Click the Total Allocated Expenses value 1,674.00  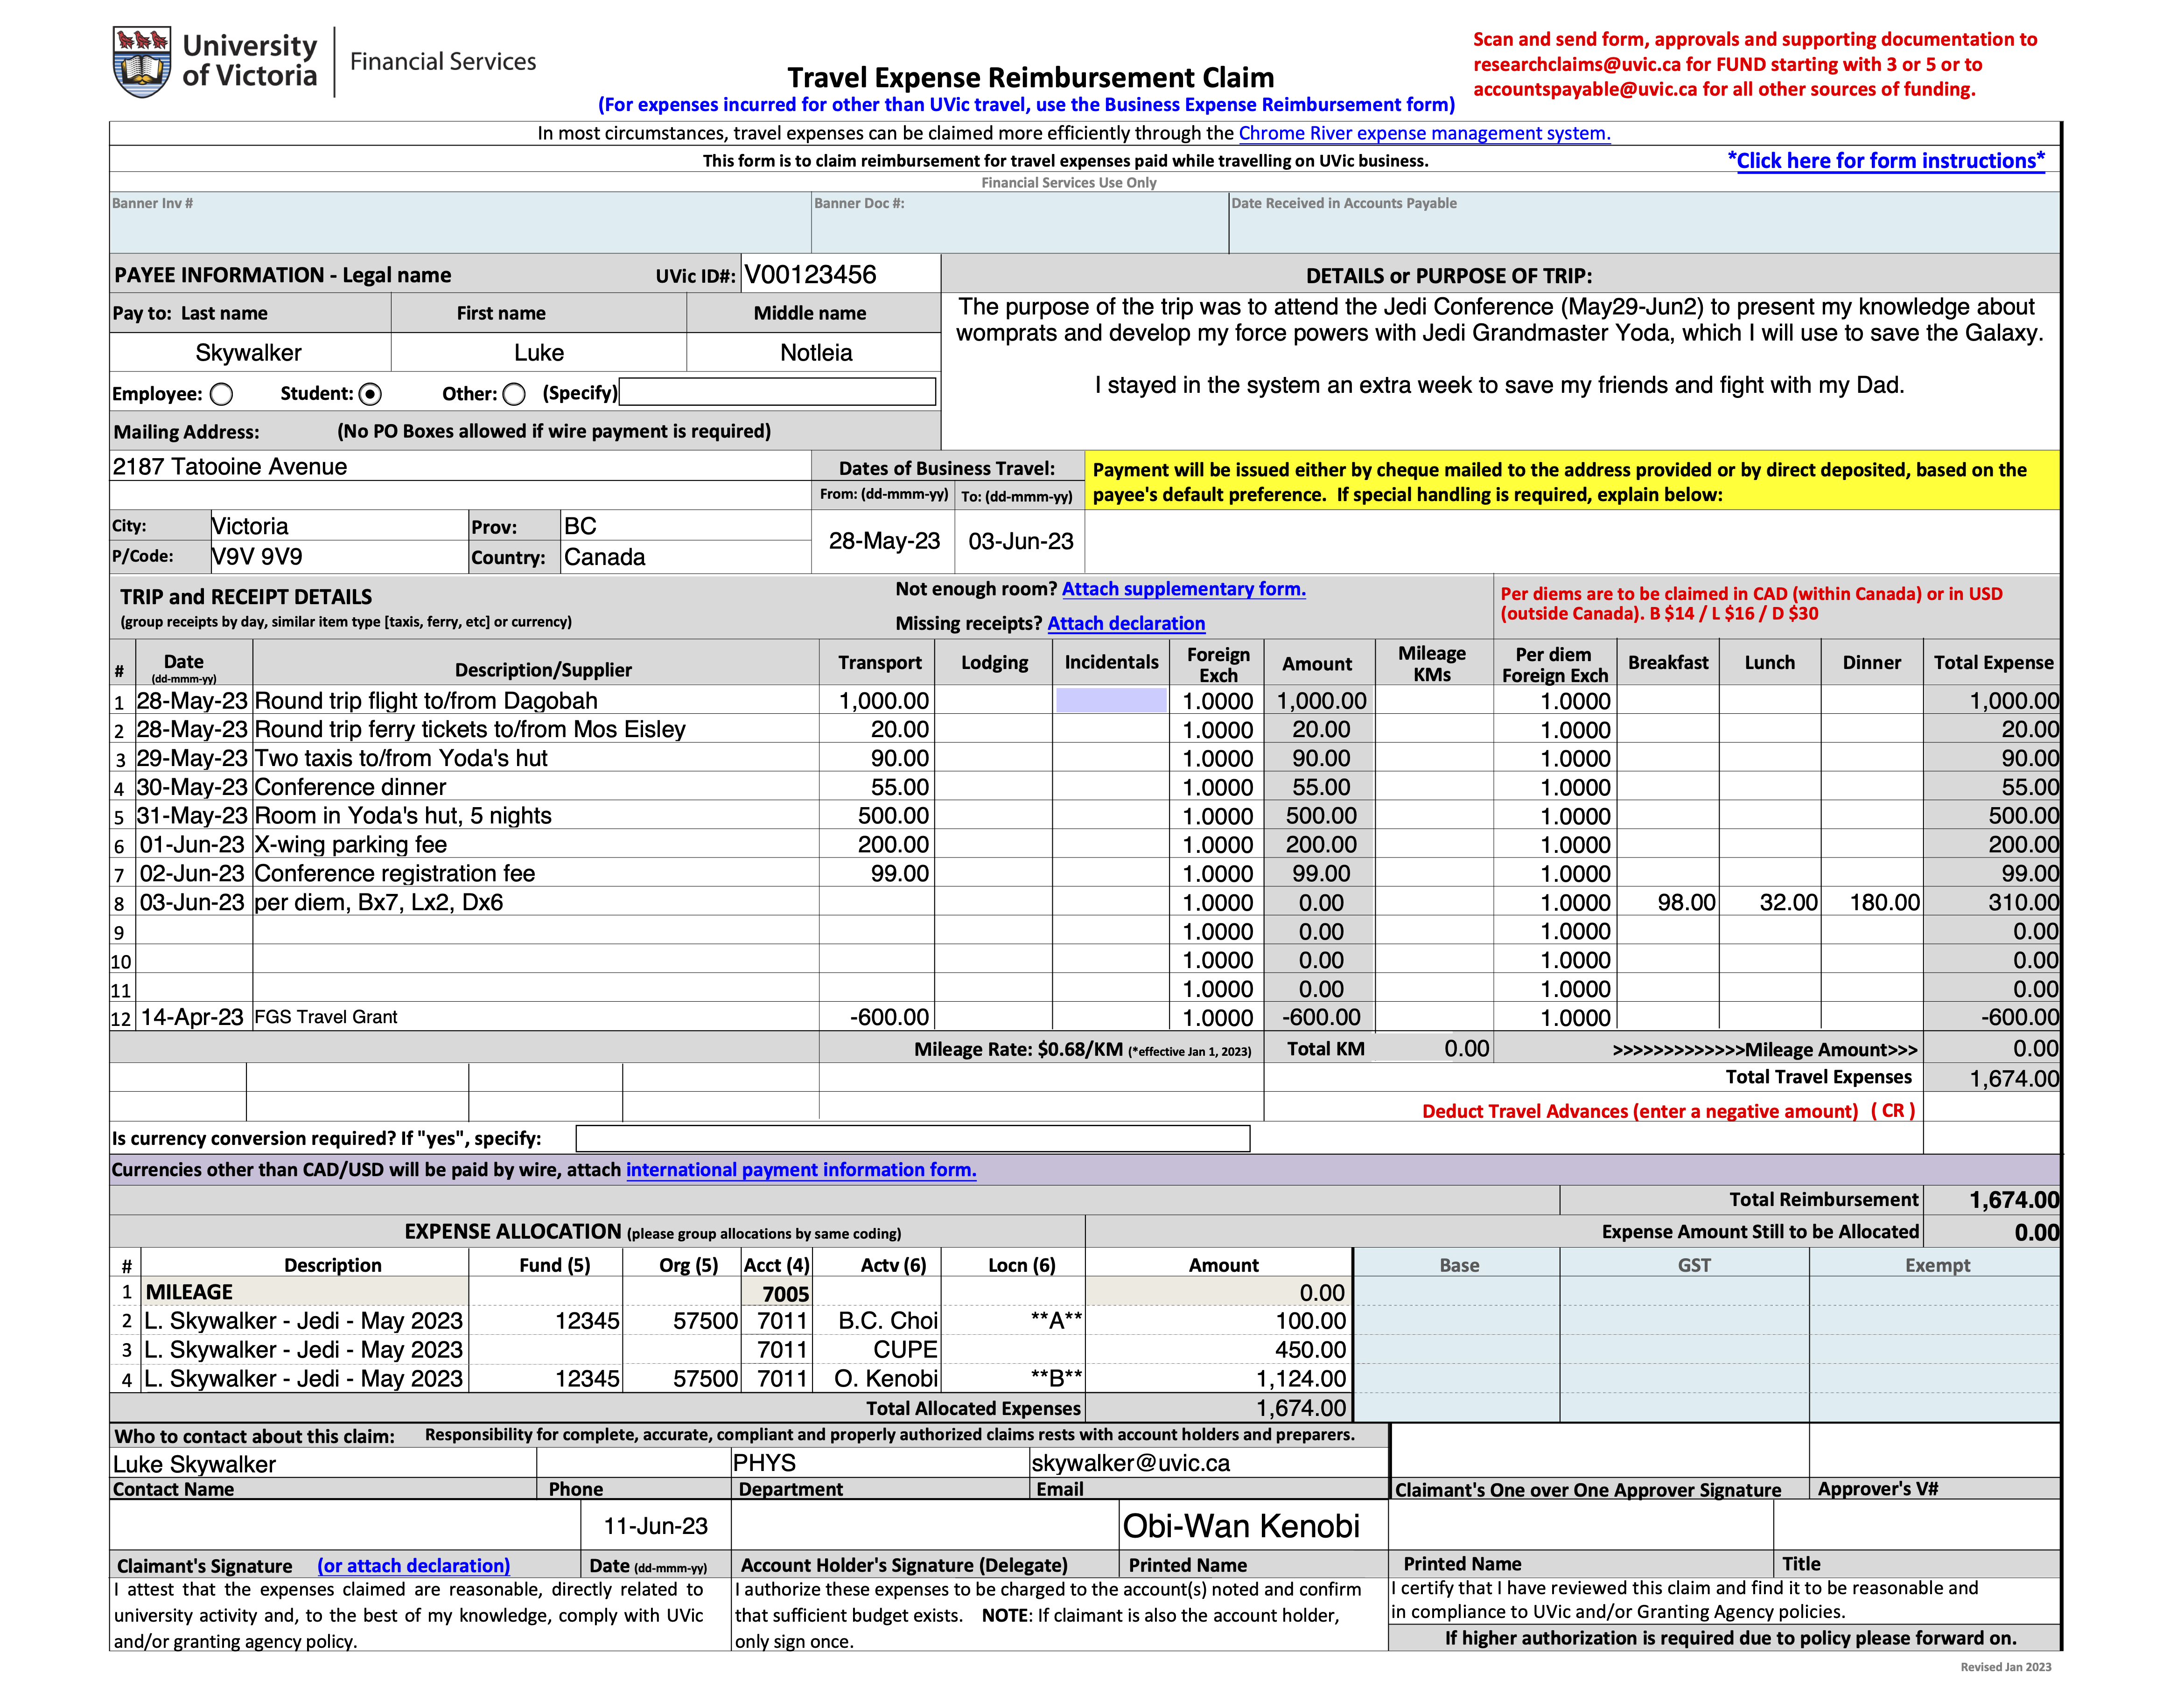(1218, 1408)
